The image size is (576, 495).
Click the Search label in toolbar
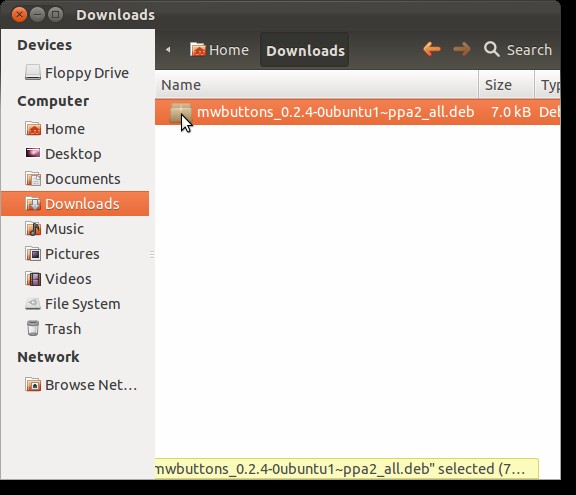[529, 50]
